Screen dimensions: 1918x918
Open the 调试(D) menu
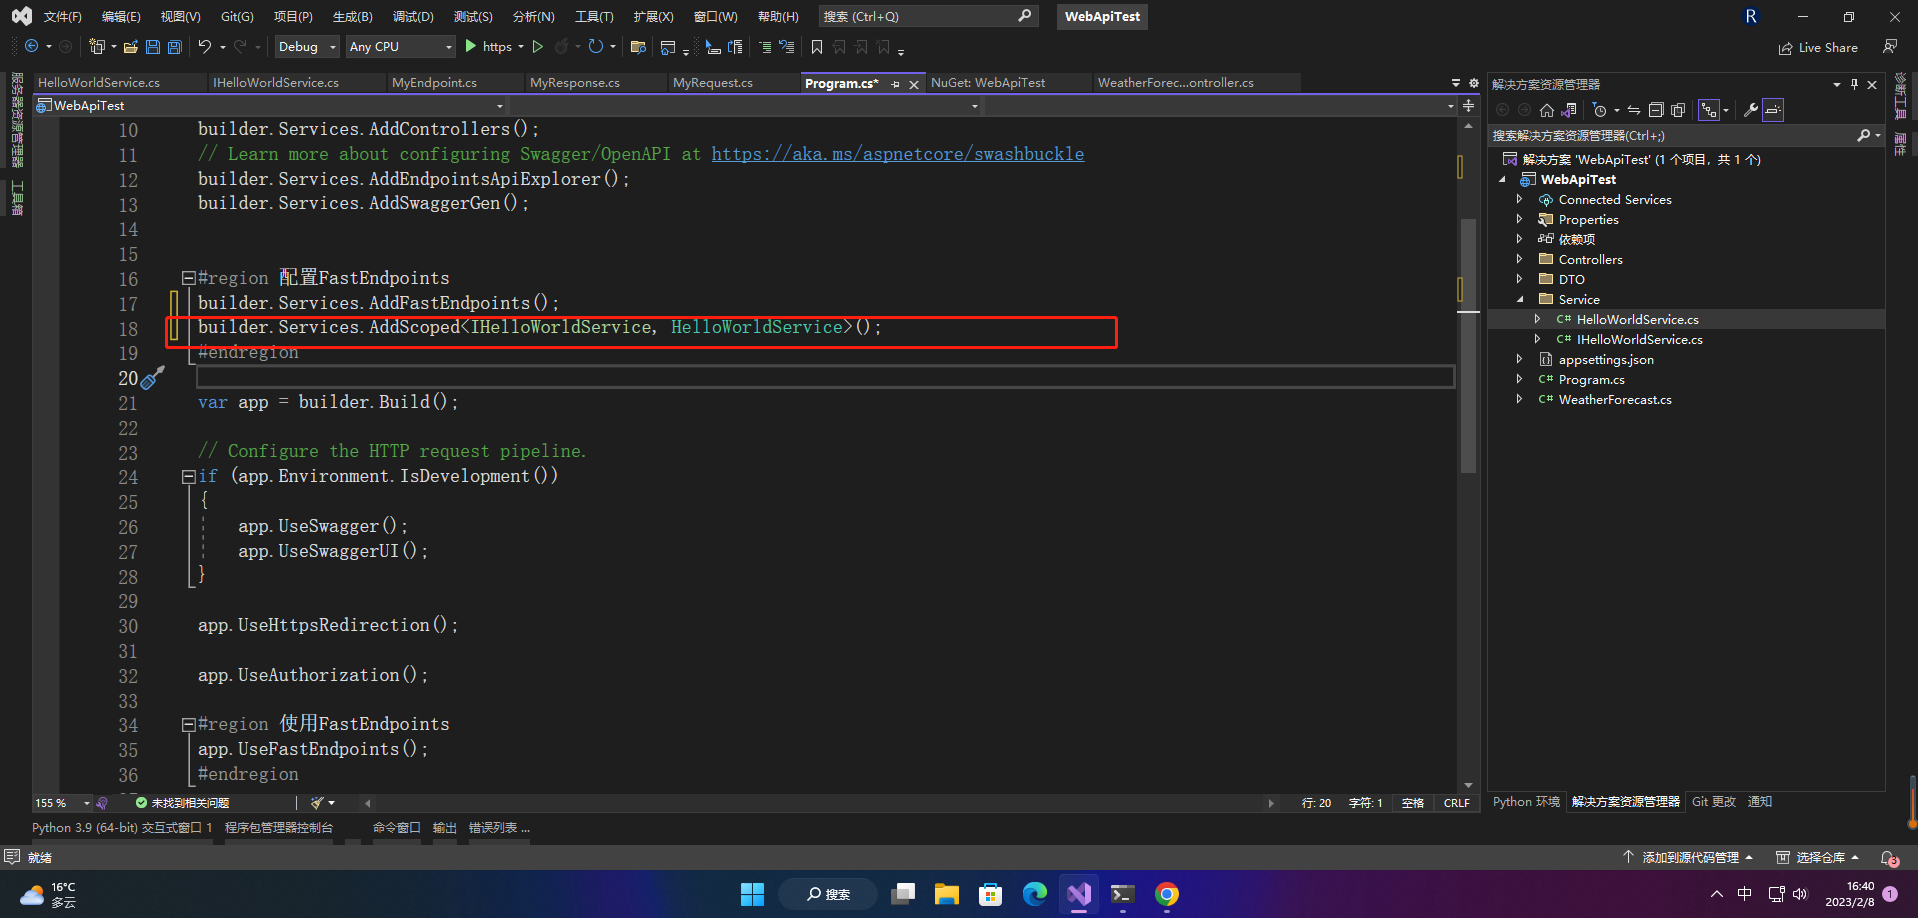[413, 17]
